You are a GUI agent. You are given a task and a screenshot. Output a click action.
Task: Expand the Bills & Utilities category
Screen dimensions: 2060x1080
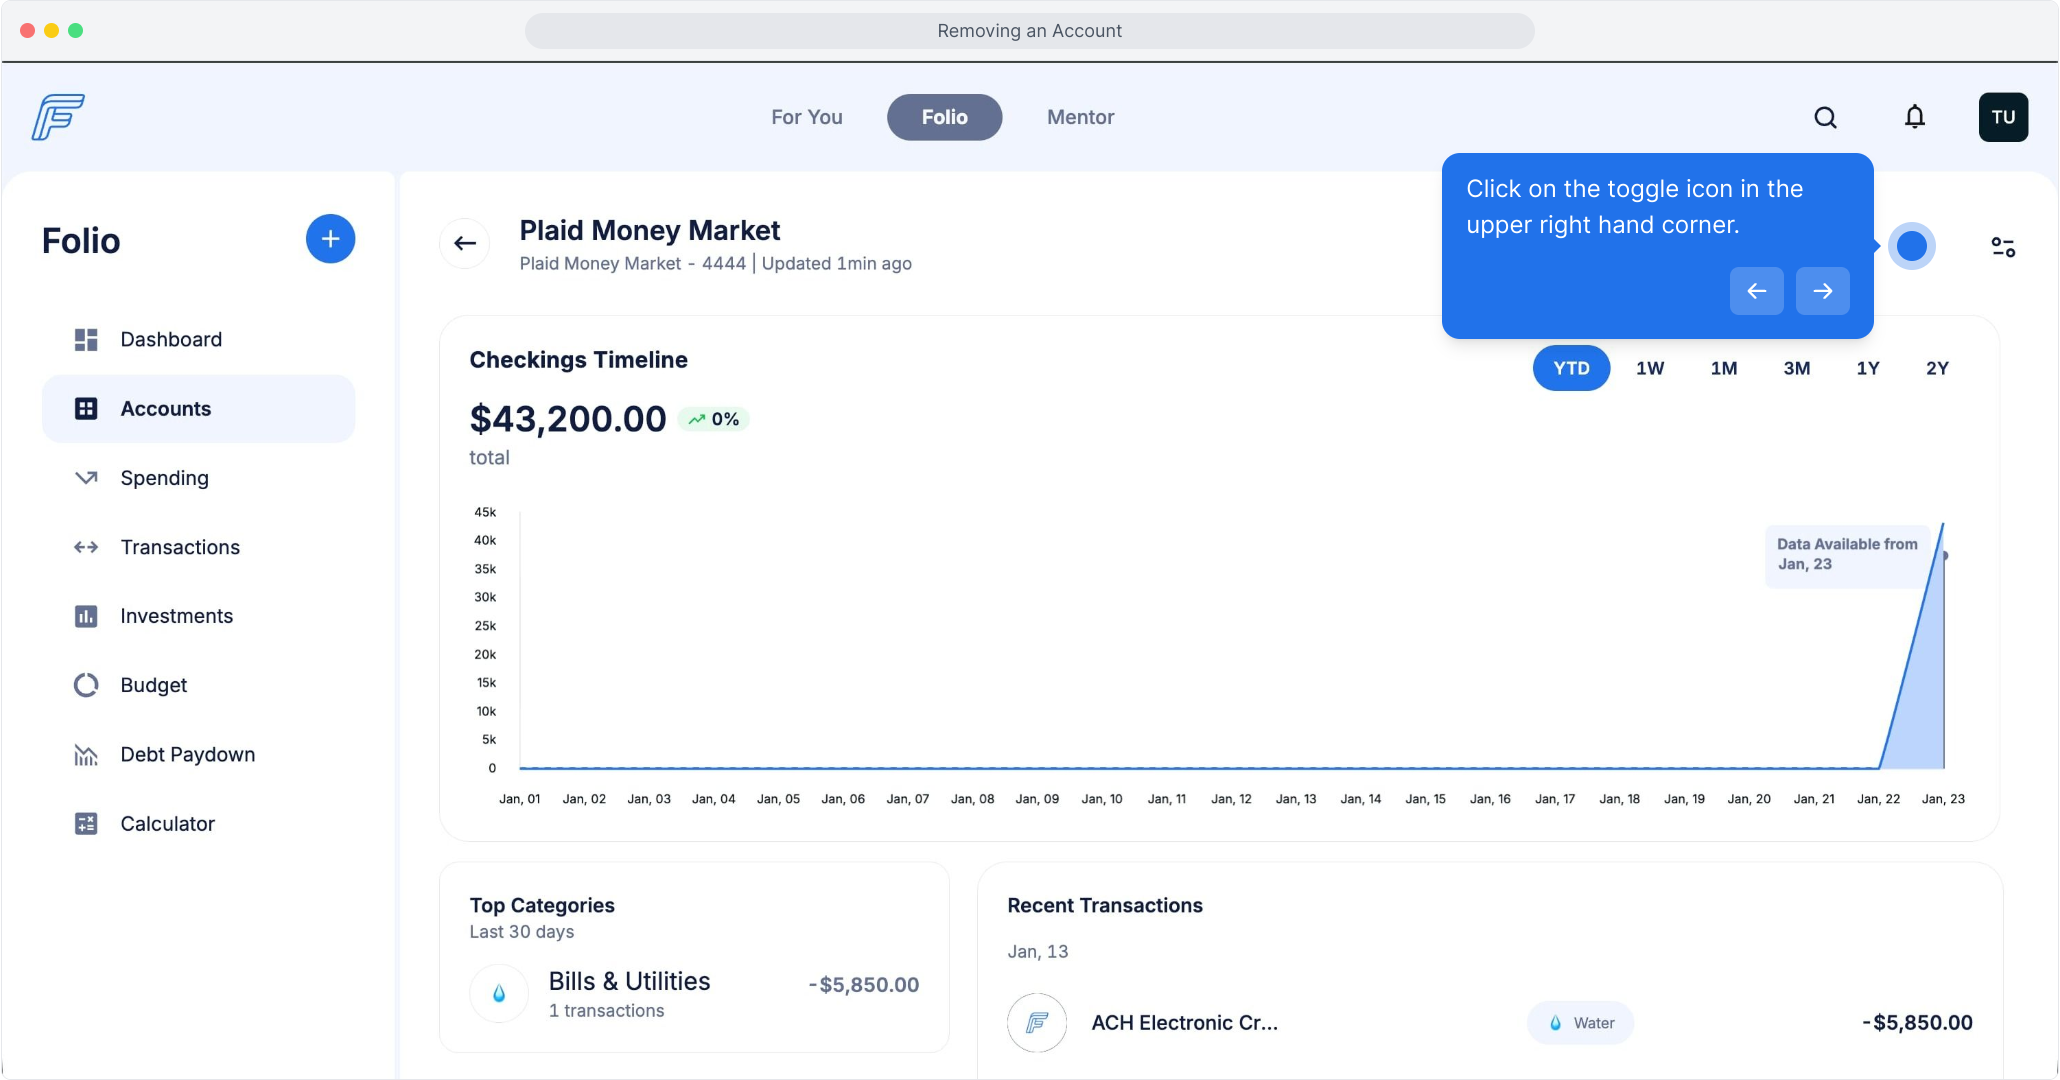point(629,982)
